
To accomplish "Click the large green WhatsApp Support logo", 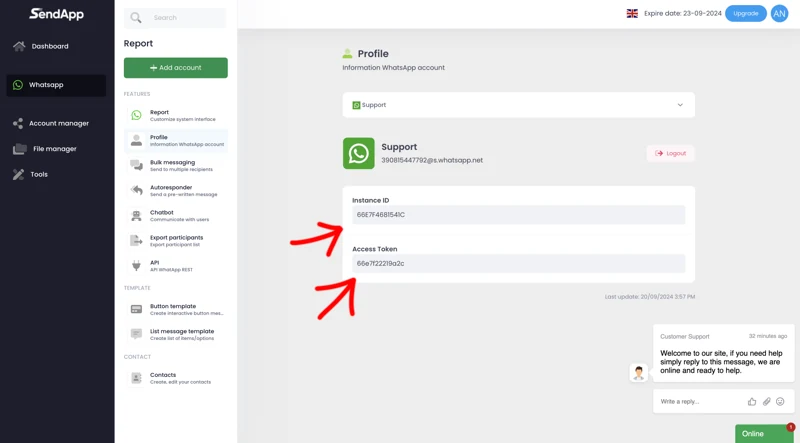I will point(358,153).
